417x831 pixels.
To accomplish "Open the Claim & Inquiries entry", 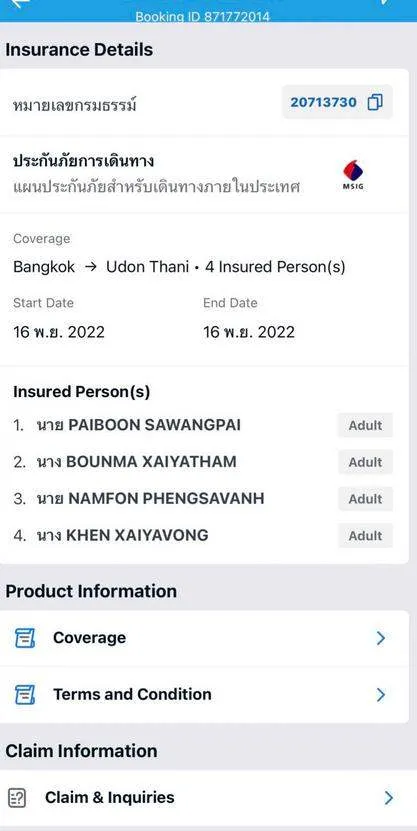I will [208, 798].
